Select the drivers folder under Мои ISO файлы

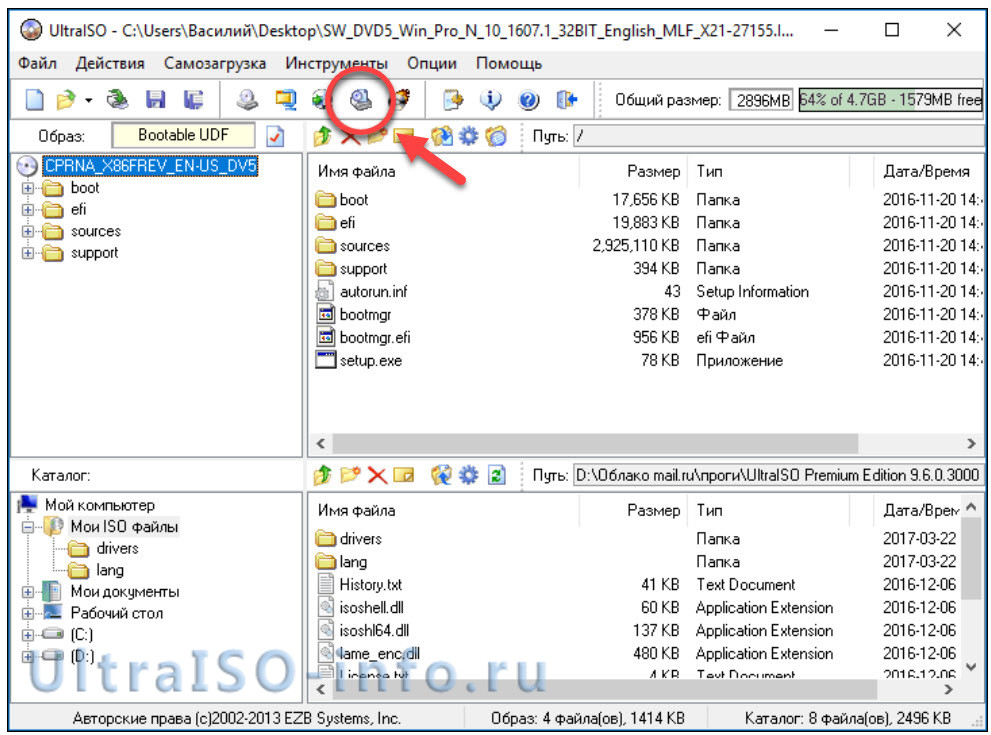click(x=117, y=548)
